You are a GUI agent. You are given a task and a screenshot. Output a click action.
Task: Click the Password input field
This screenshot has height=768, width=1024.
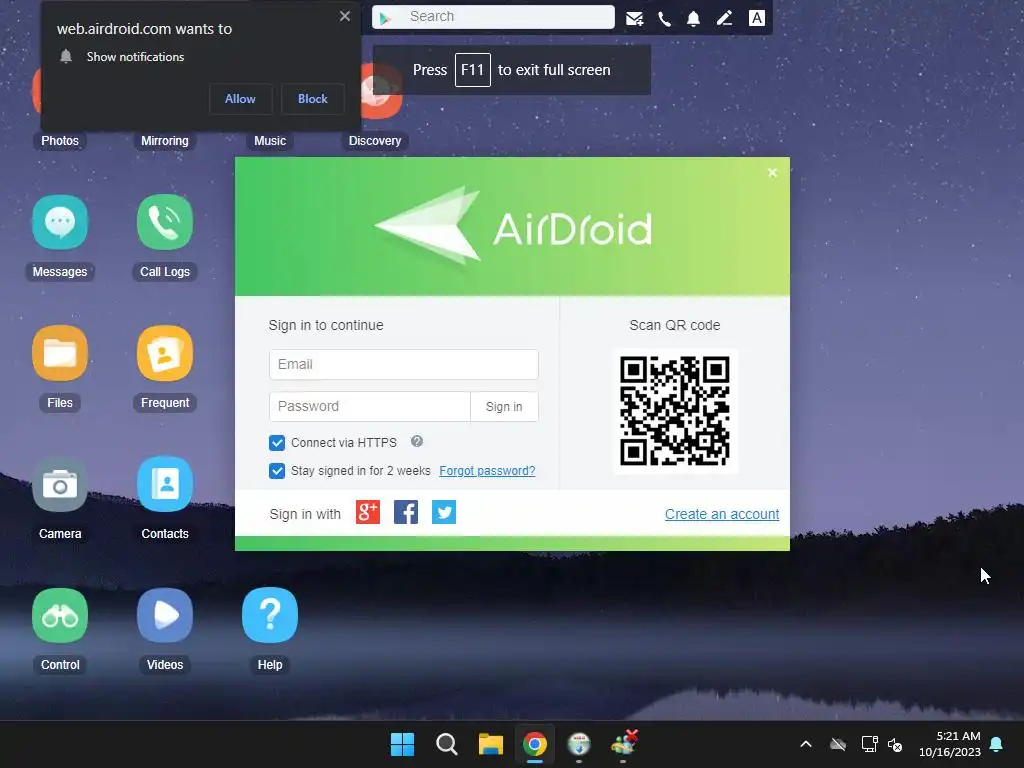coord(370,407)
